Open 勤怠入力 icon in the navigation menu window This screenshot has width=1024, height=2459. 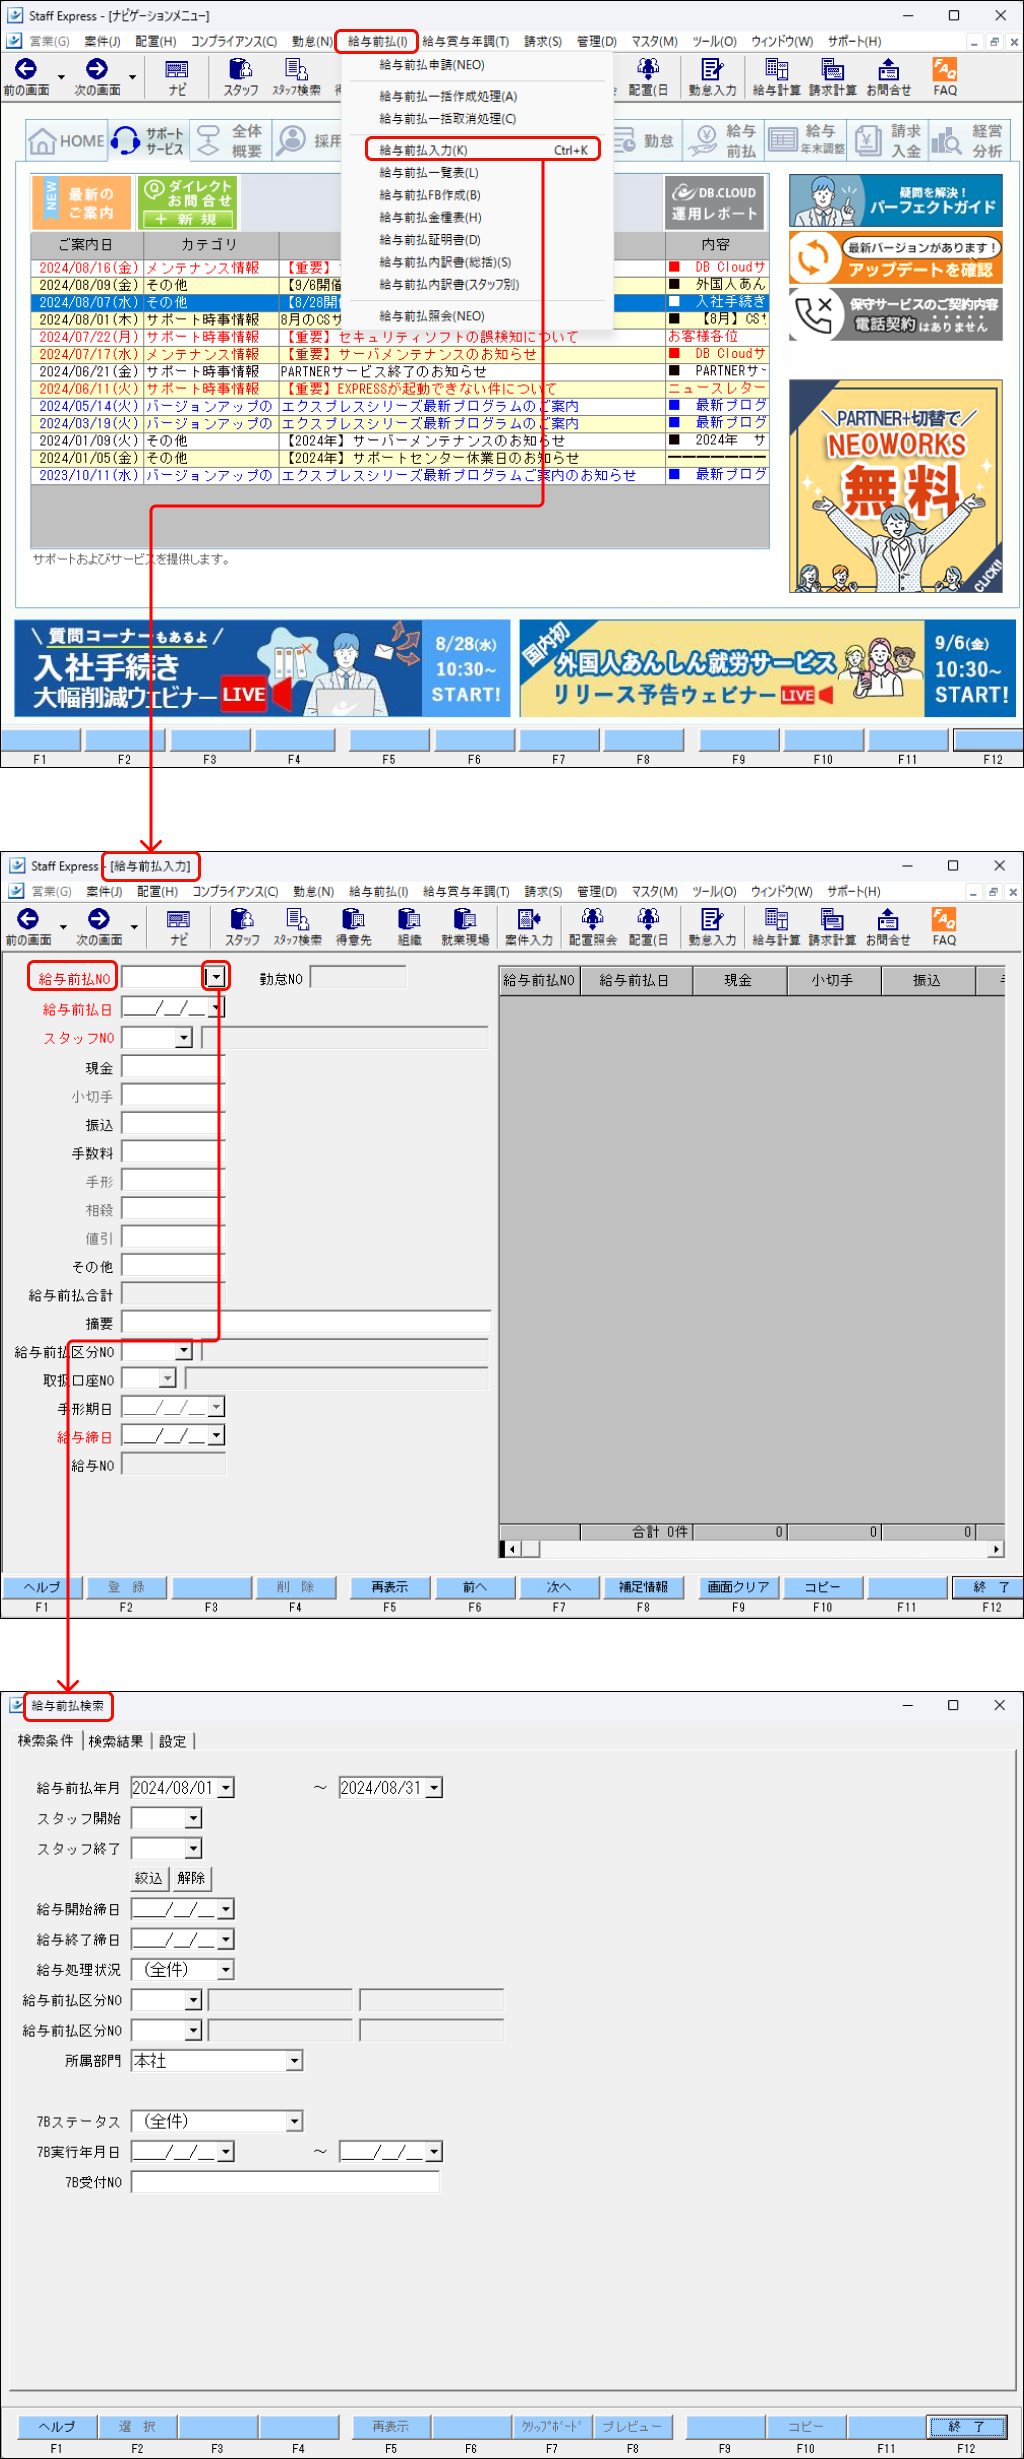point(712,76)
